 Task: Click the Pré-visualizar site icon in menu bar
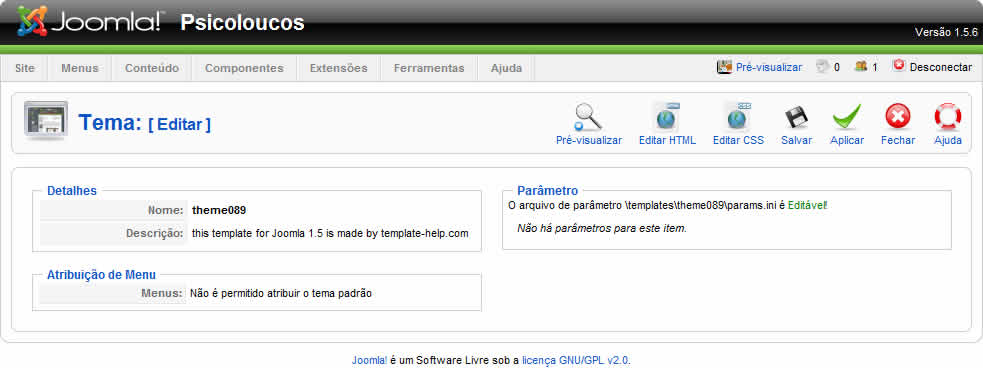[725, 66]
